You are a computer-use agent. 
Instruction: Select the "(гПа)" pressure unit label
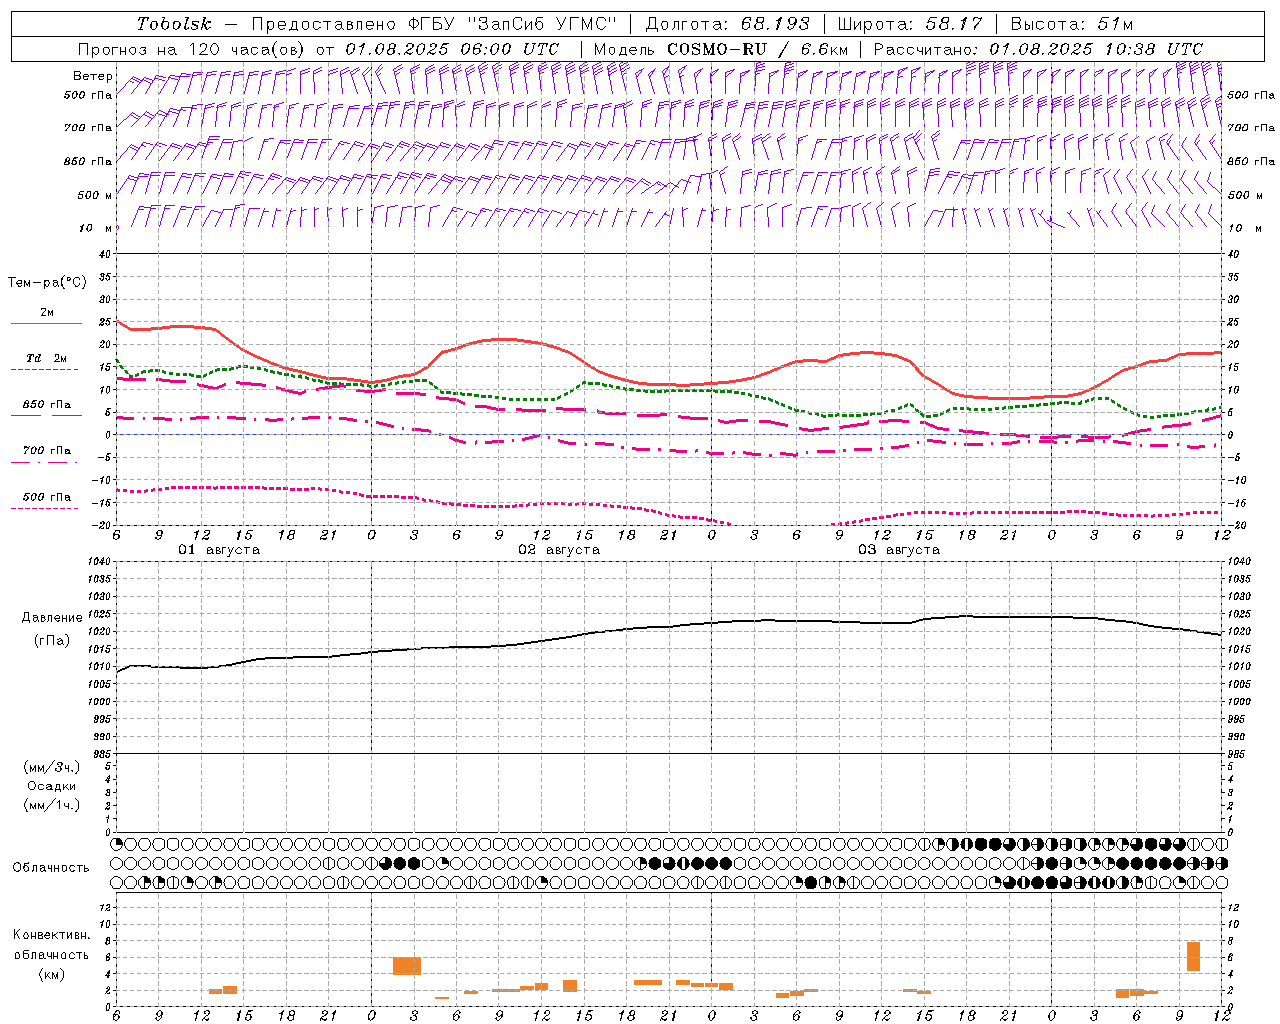point(52,641)
